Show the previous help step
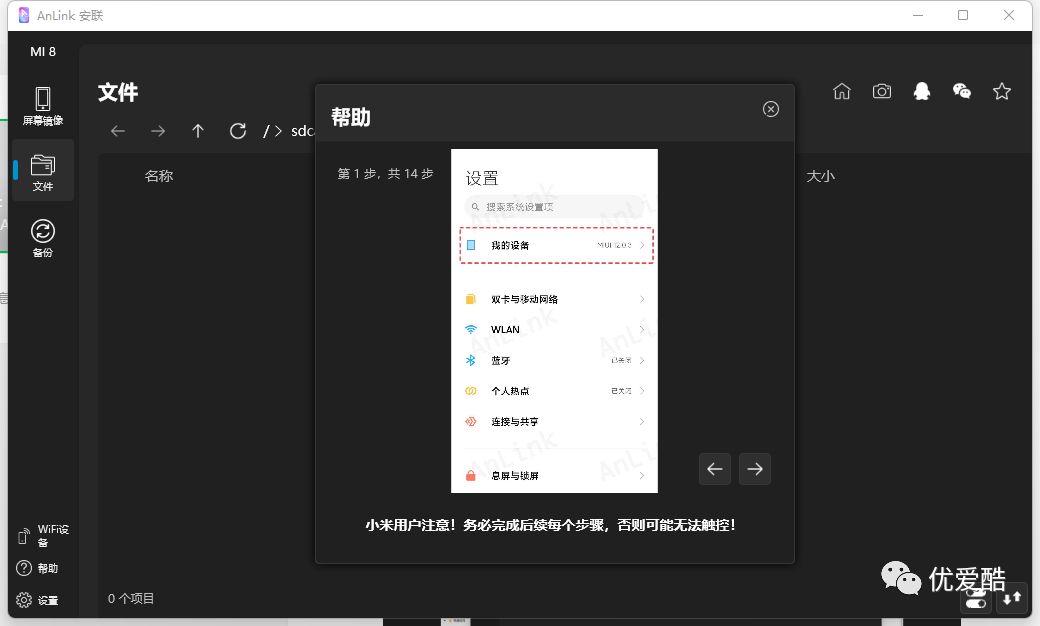1040x626 pixels. coord(715,469)
